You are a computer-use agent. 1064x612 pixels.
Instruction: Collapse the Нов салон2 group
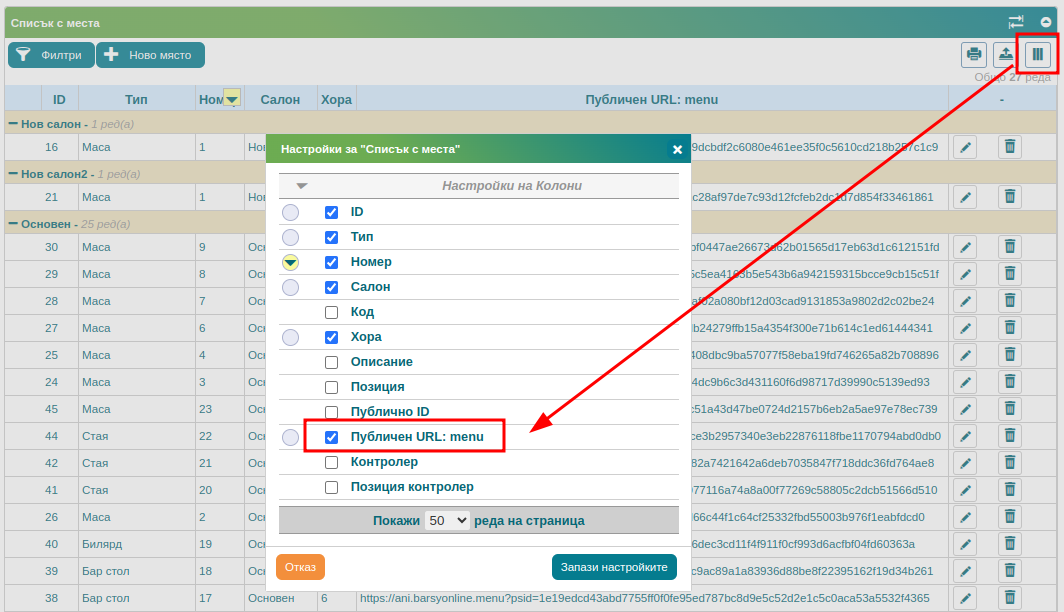tap(13, 174)
